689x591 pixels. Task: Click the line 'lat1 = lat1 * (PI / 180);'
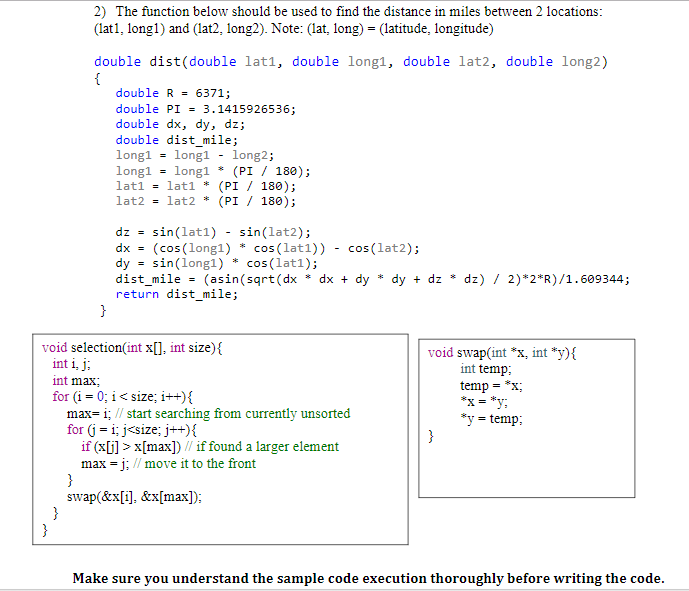pos(206,186)
